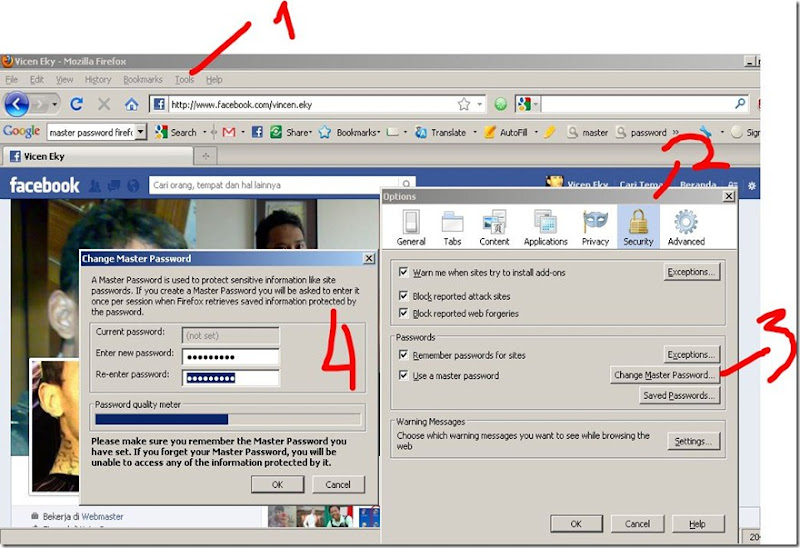Image resolution: width=800 pixels, height=548 pixels.
Task: Select the Advanced gear icon in Options
Action: 686,228
